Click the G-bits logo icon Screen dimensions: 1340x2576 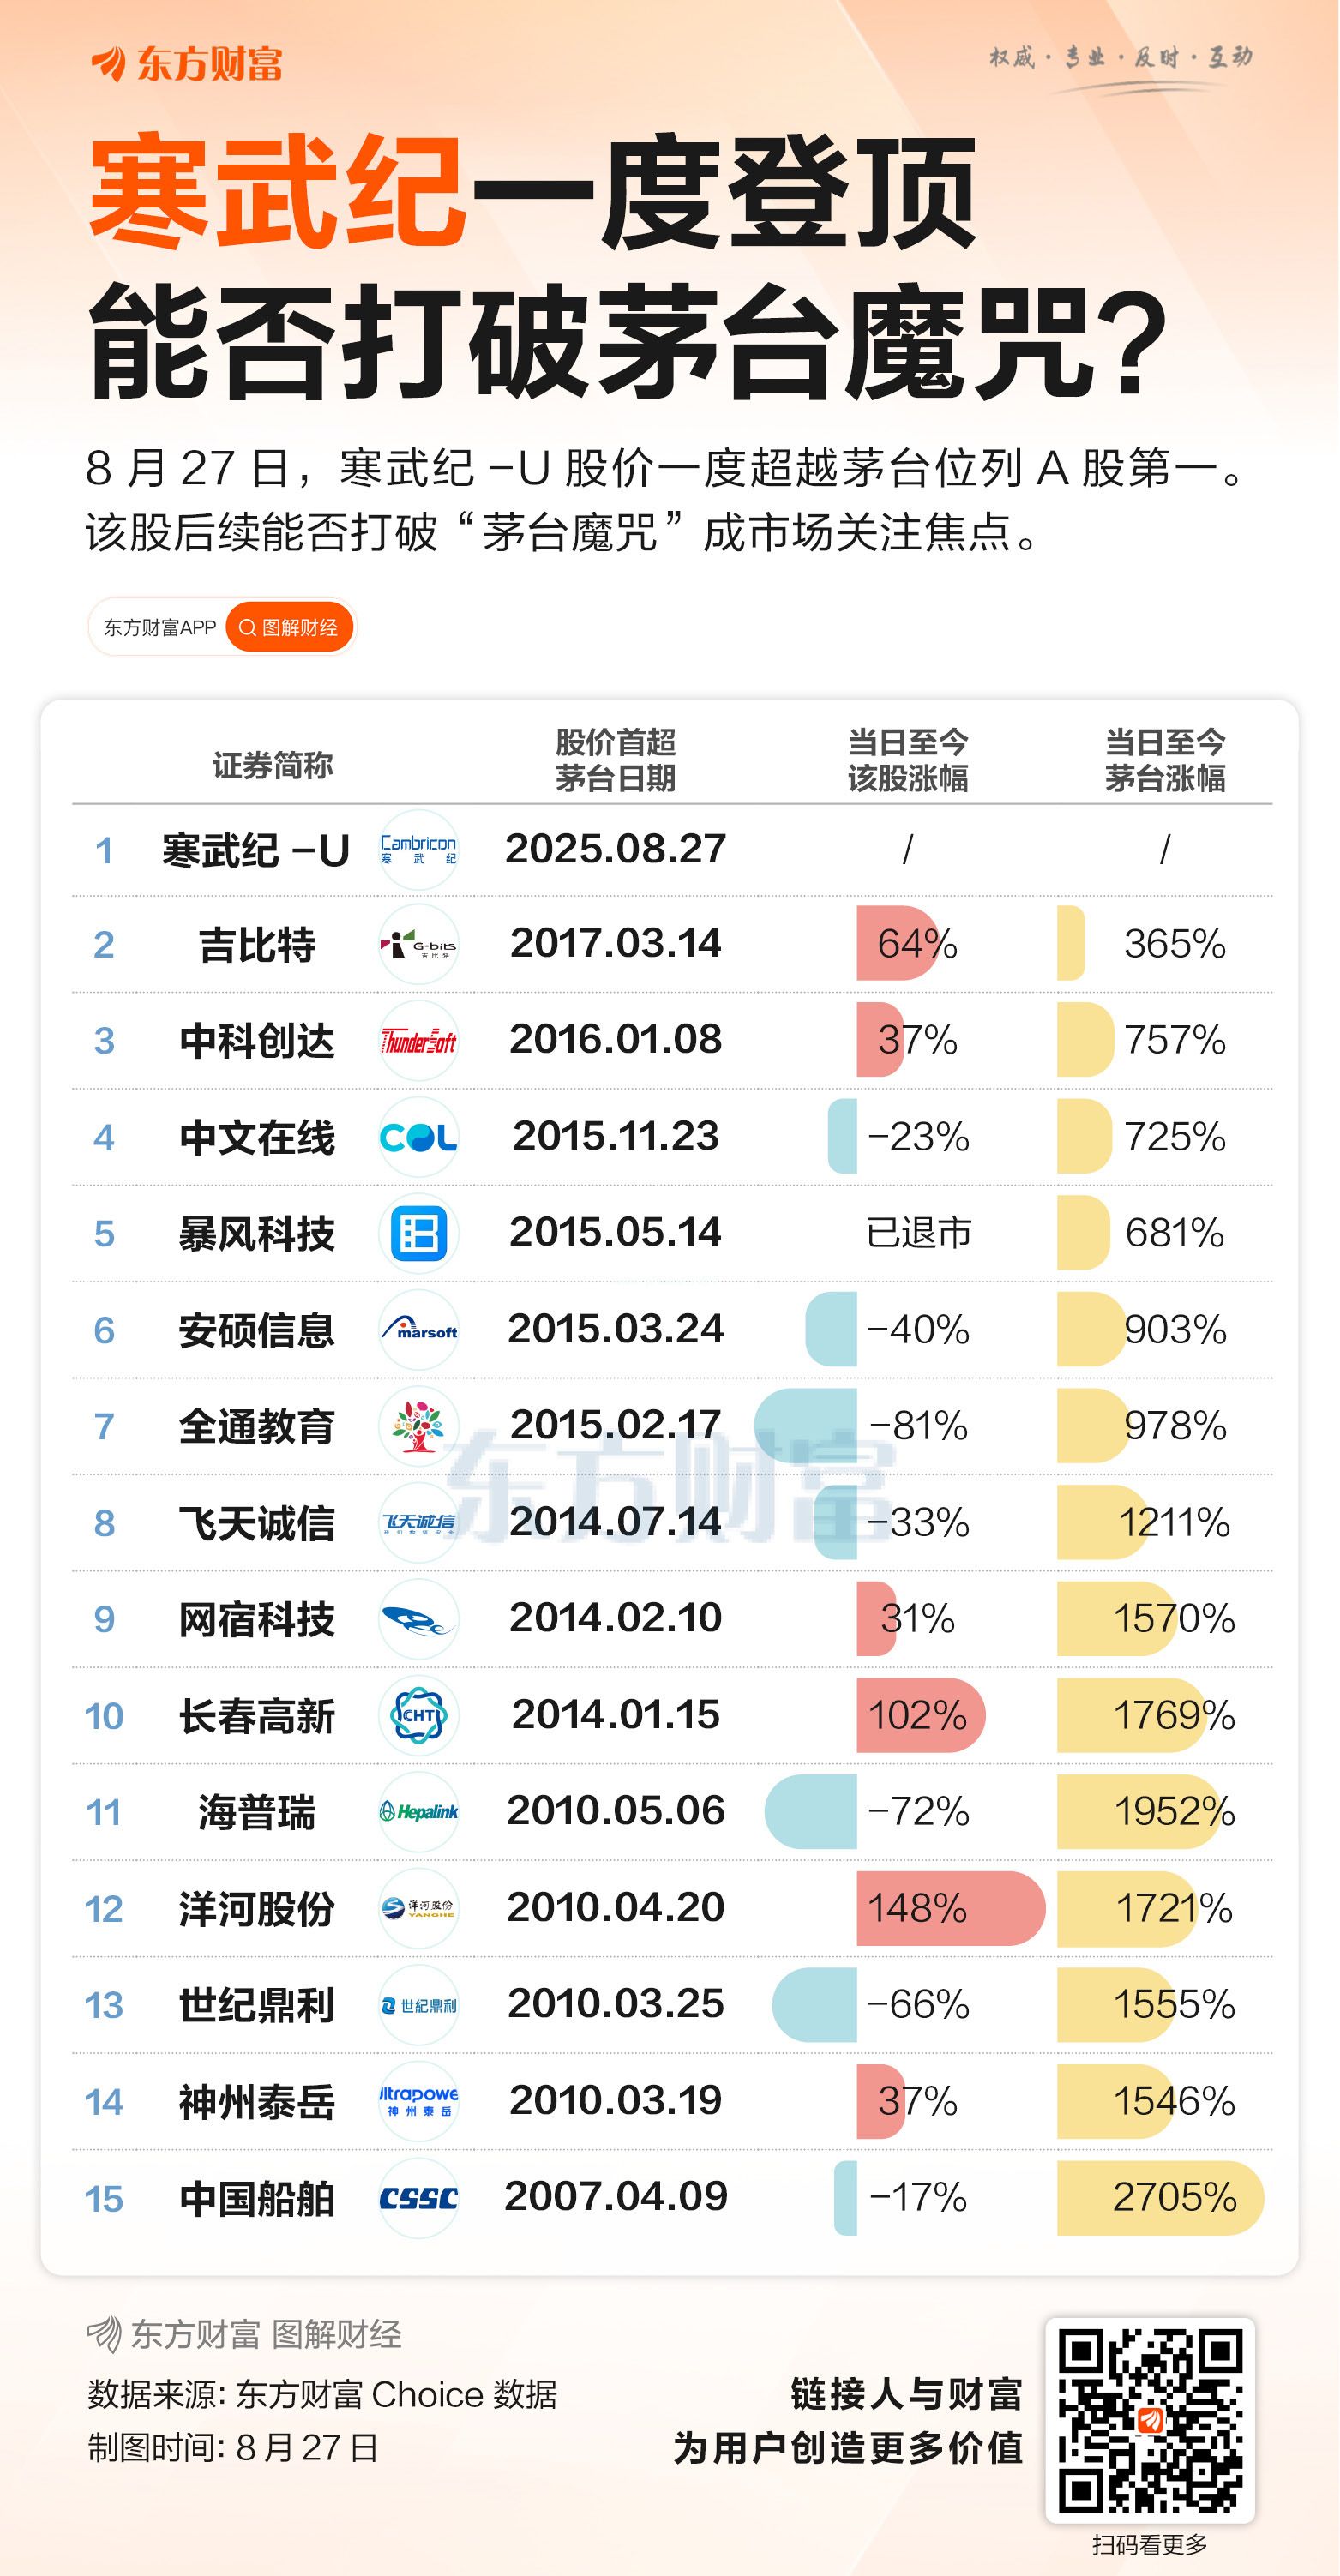click(419, 945)
